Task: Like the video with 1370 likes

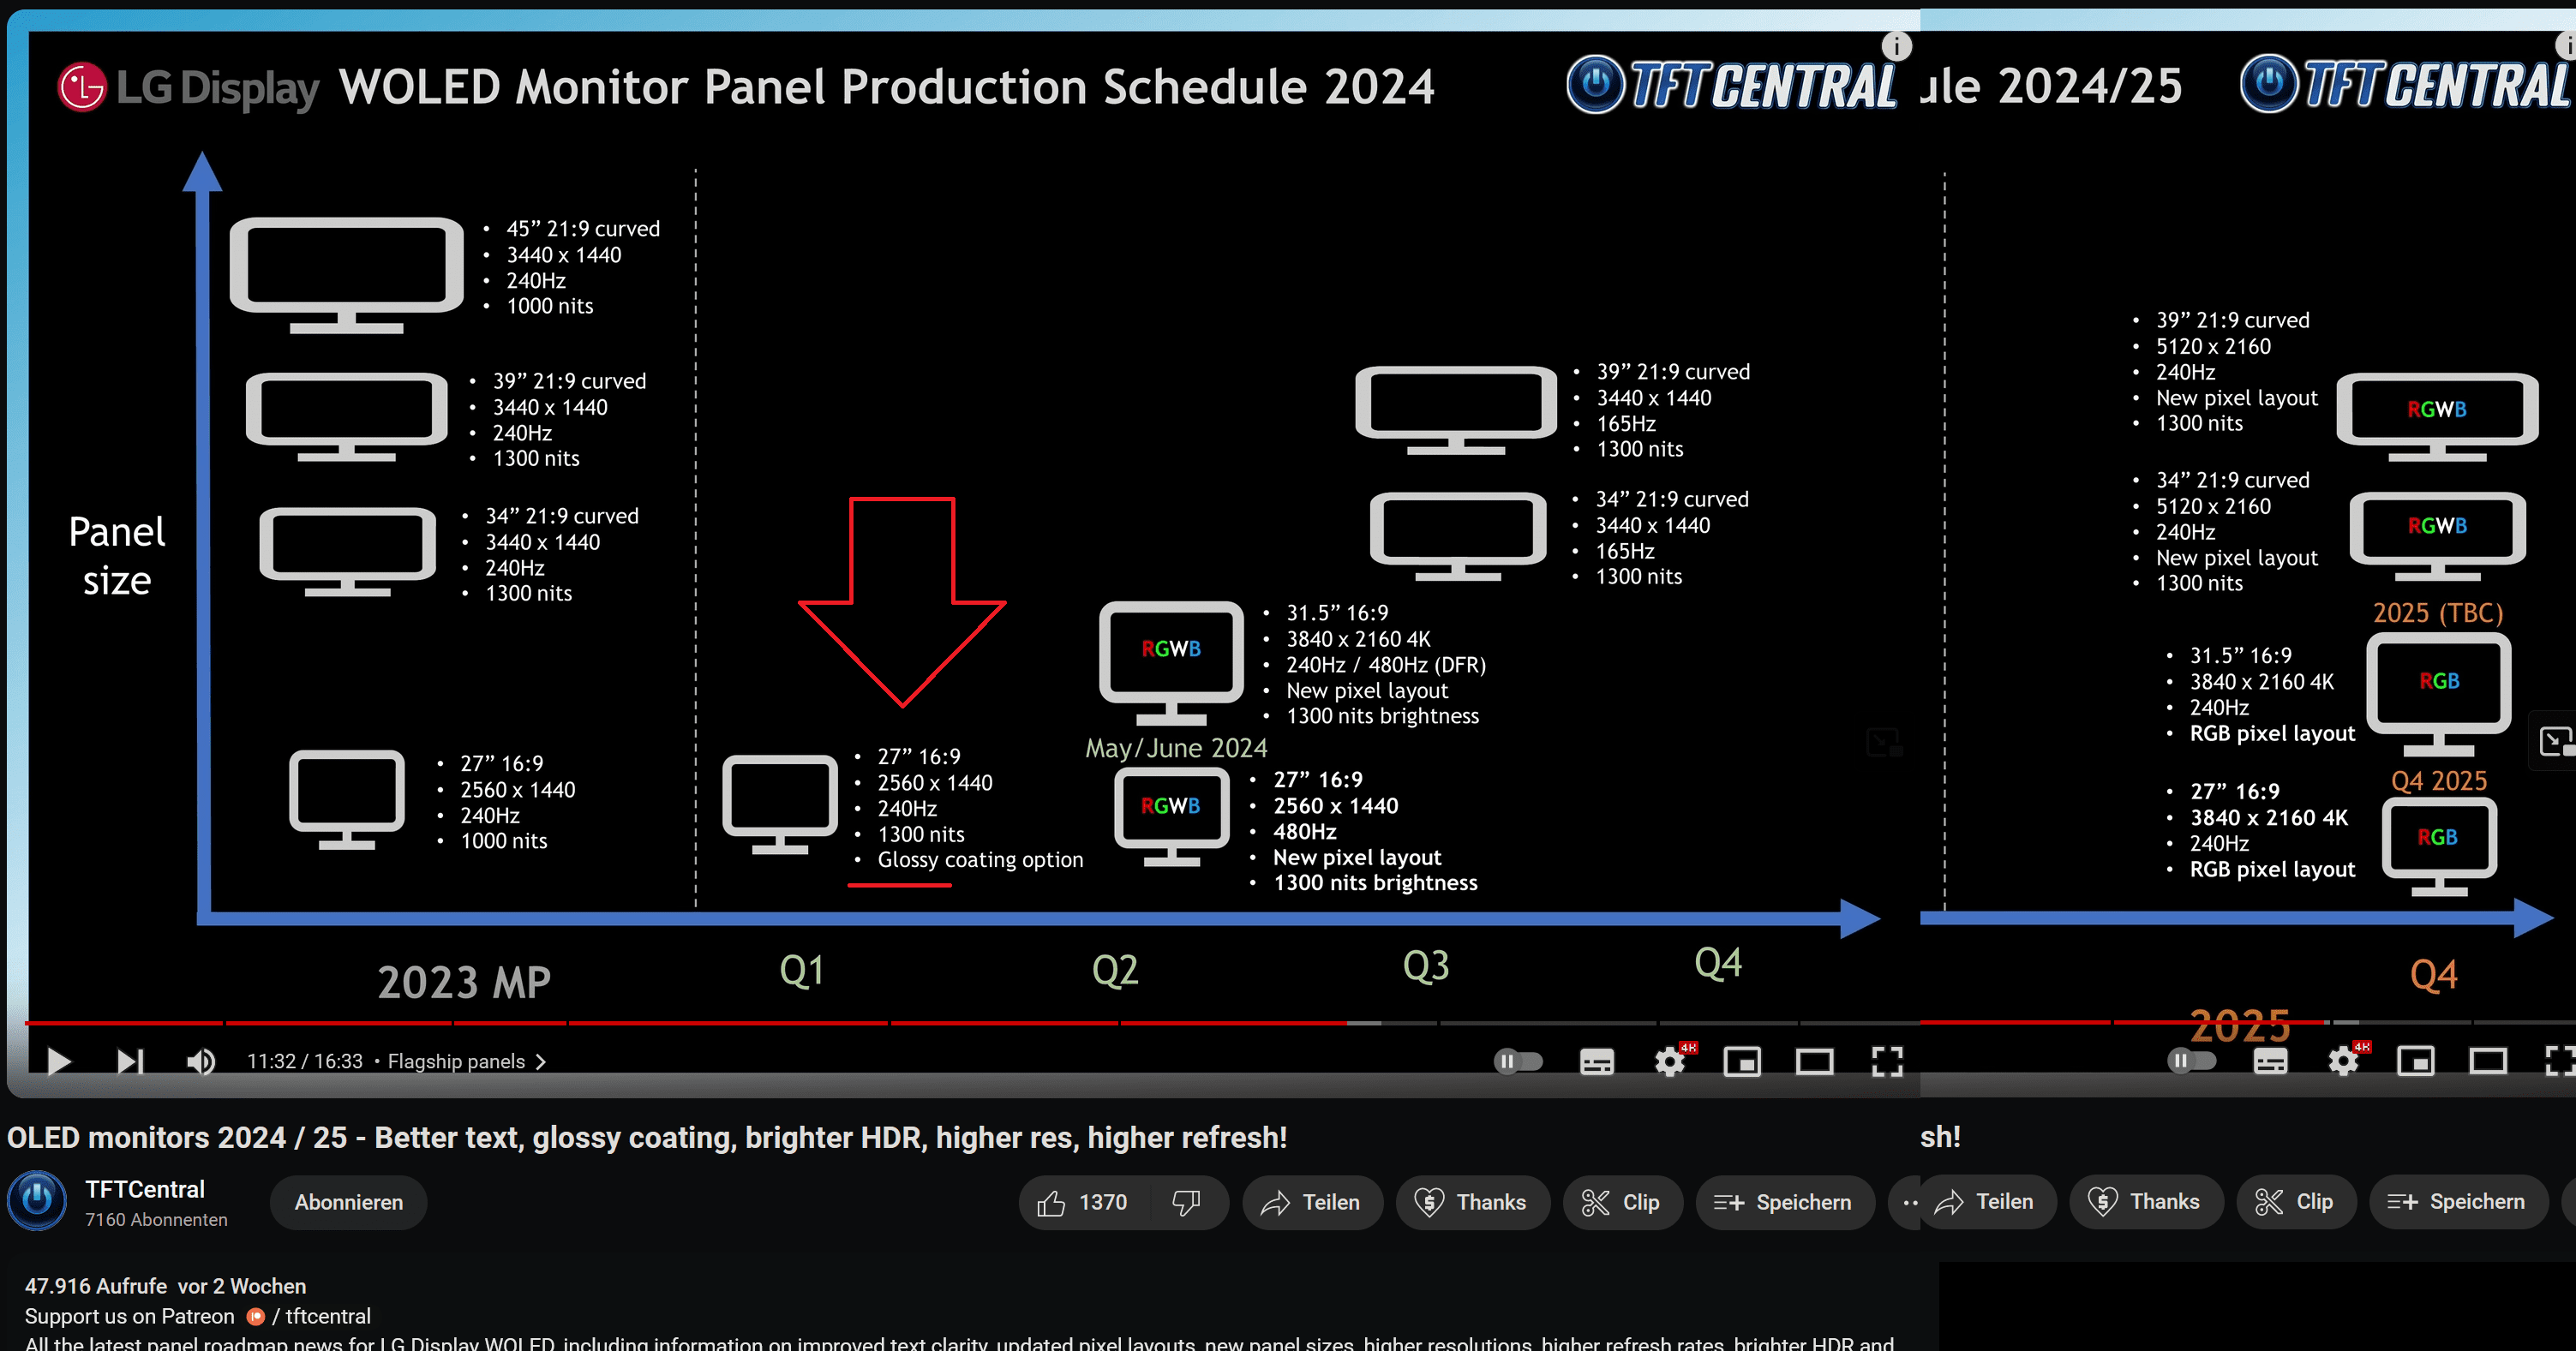Action: click(x=1083, y=1202)
